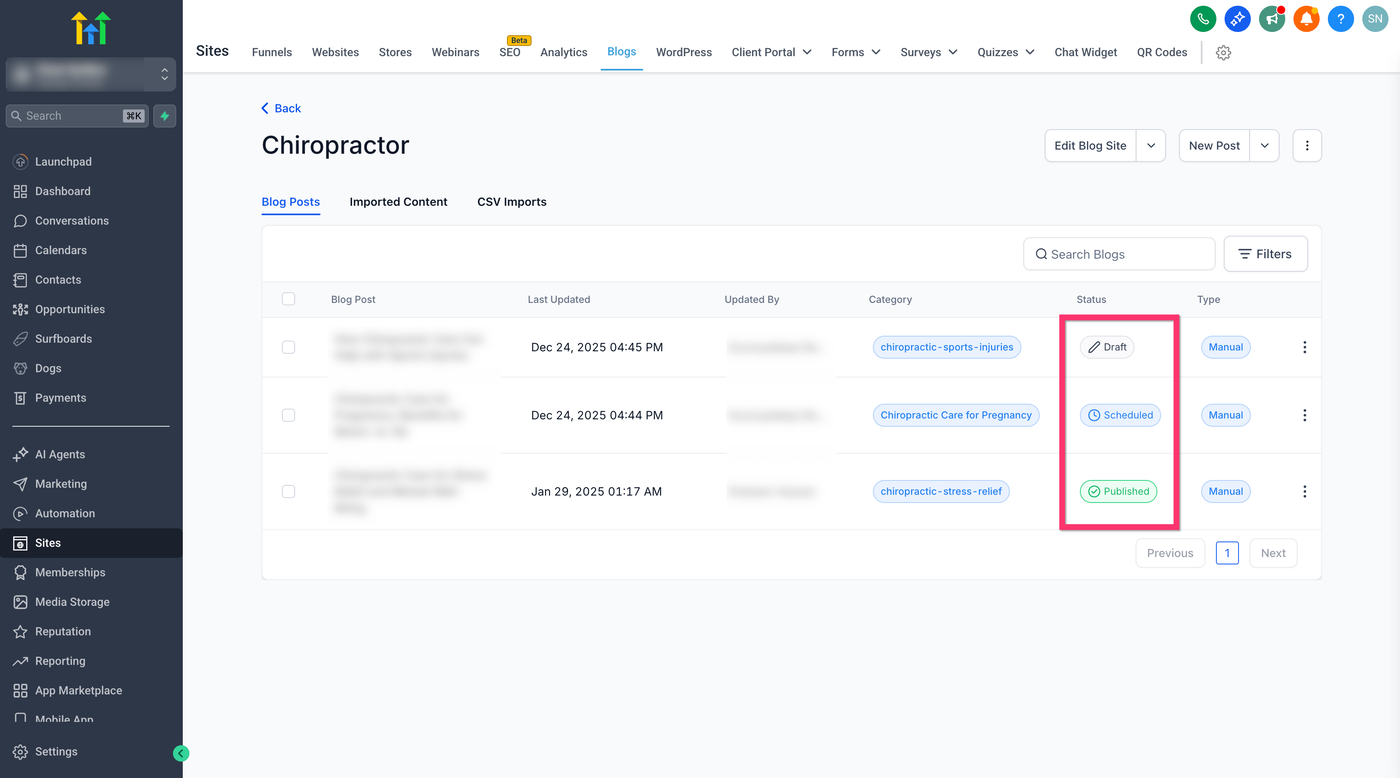The height and width of the screenshot is (778, 1400).
Task: Click the Back link
Action: coord(281,108)
